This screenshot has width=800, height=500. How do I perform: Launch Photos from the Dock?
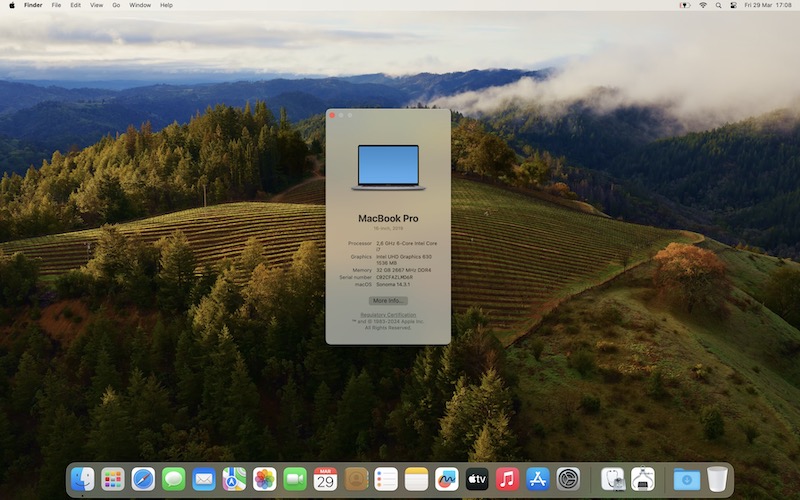coord(265,479)
